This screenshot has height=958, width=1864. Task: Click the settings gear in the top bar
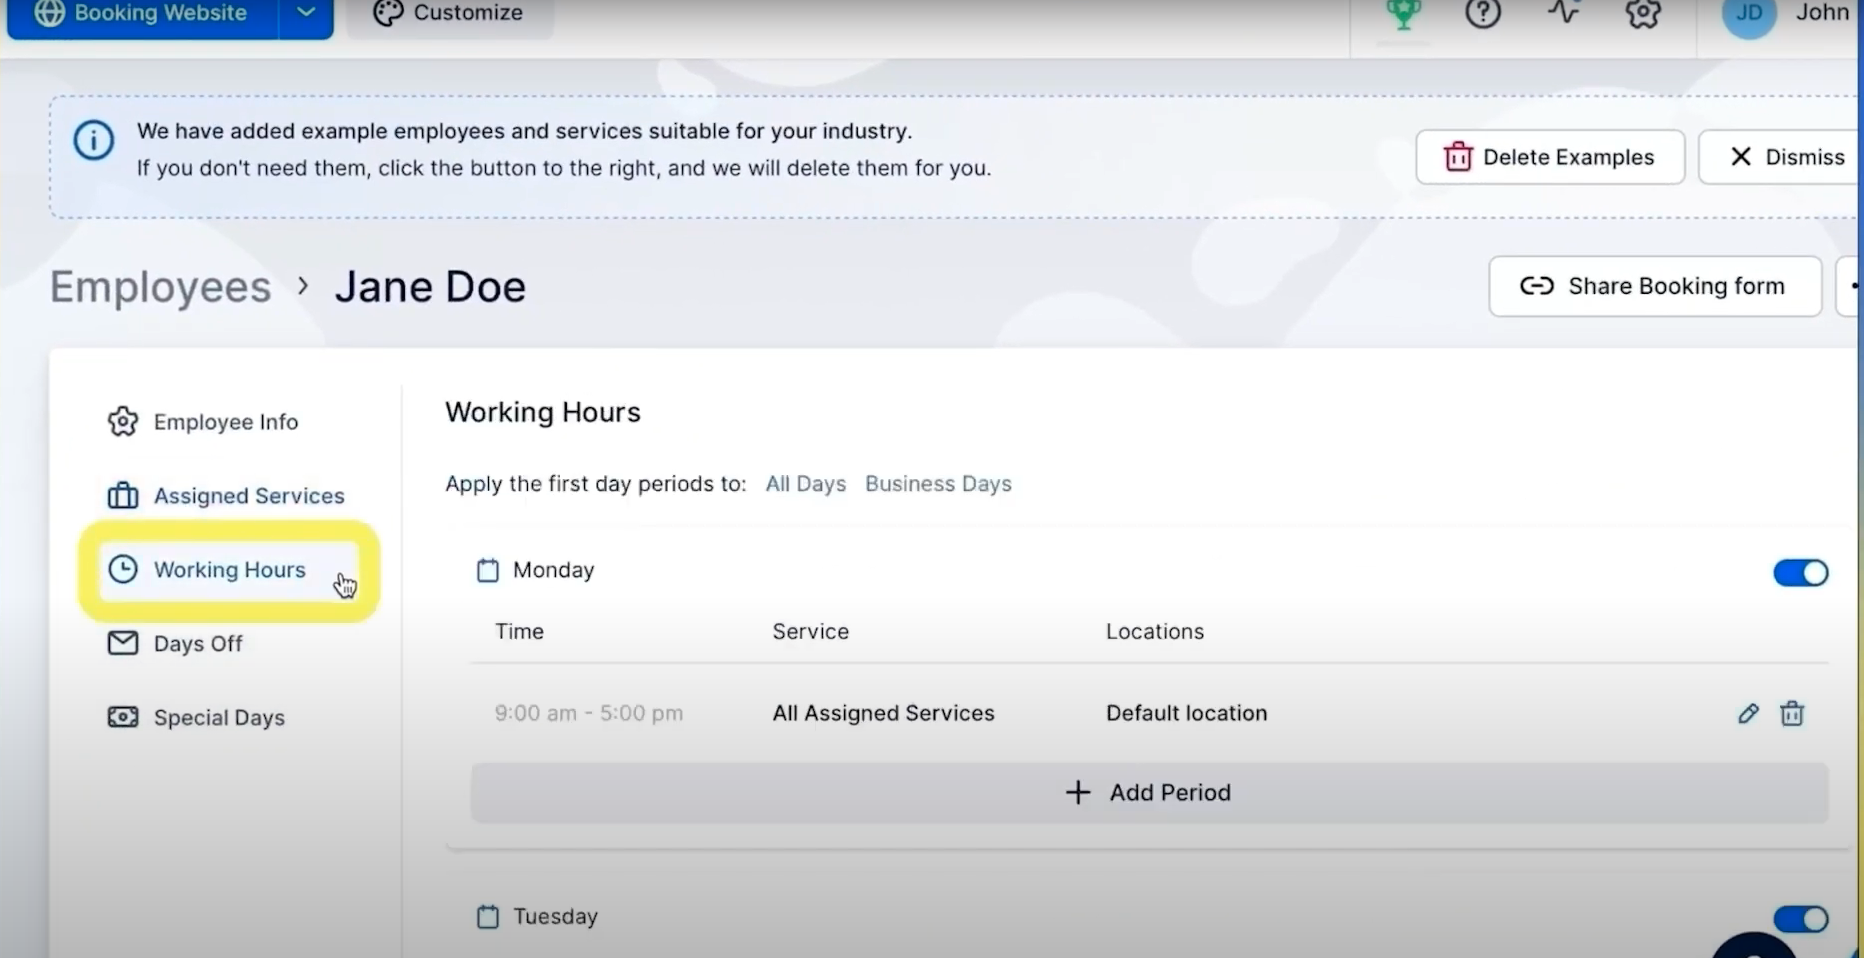(x=1643, y=14)
